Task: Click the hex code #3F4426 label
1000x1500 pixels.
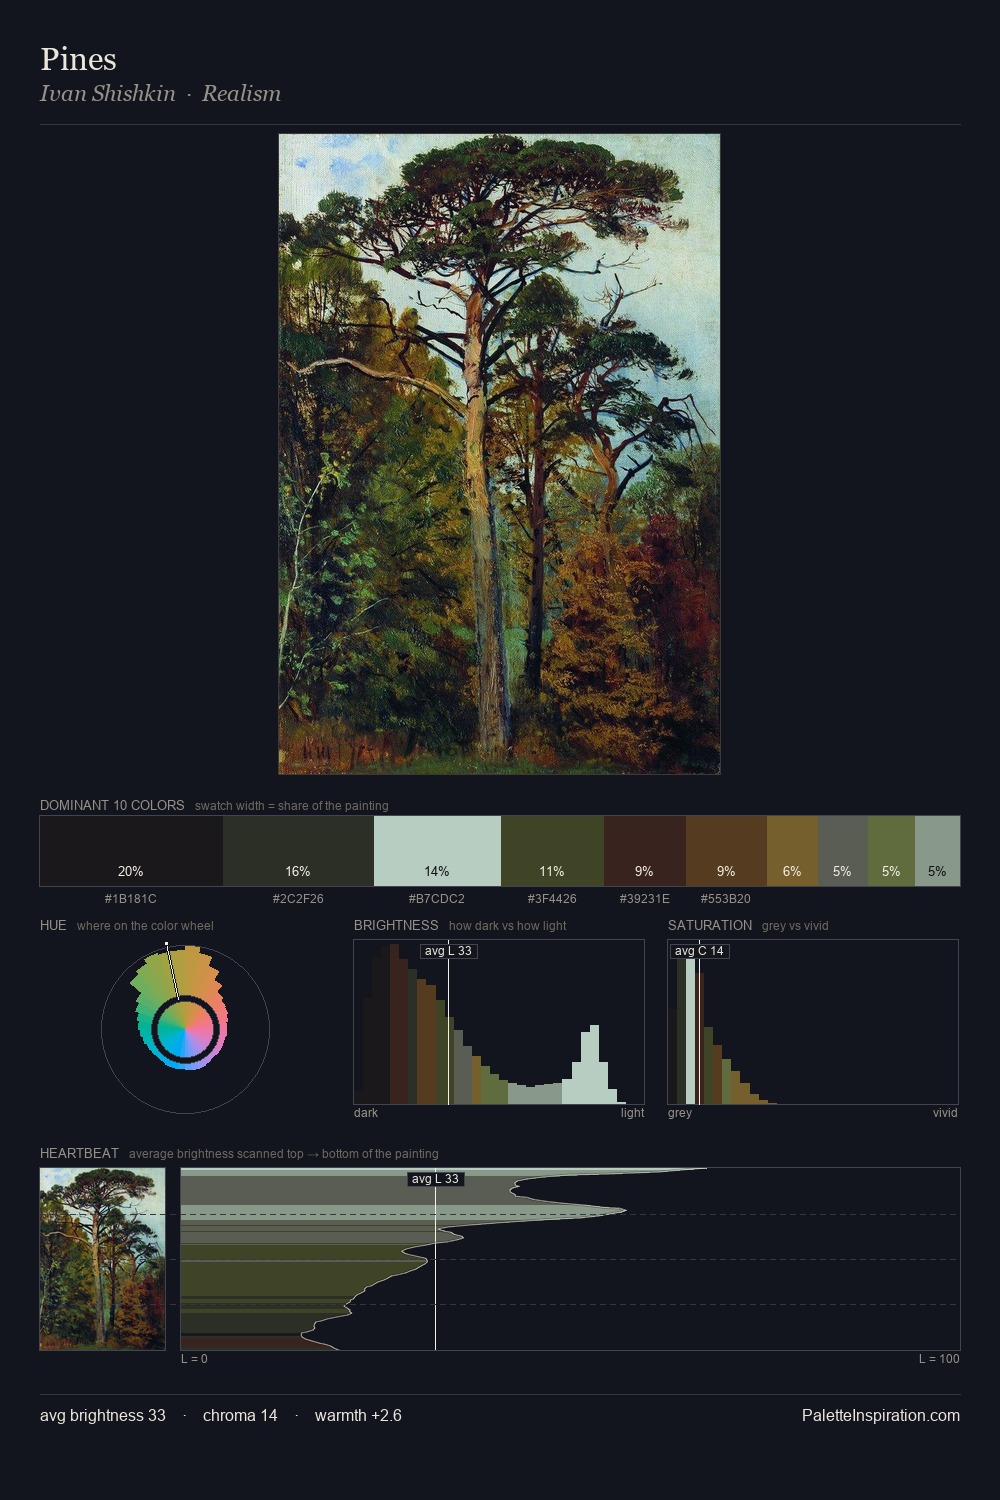Action: [x=552, y=898]
